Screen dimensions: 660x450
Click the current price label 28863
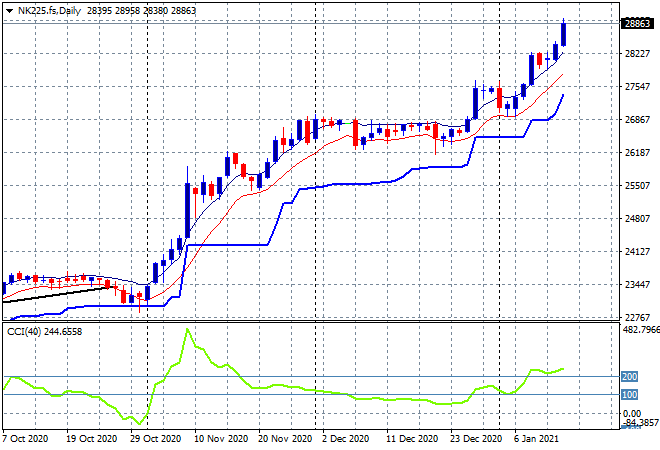coord(637,24)
